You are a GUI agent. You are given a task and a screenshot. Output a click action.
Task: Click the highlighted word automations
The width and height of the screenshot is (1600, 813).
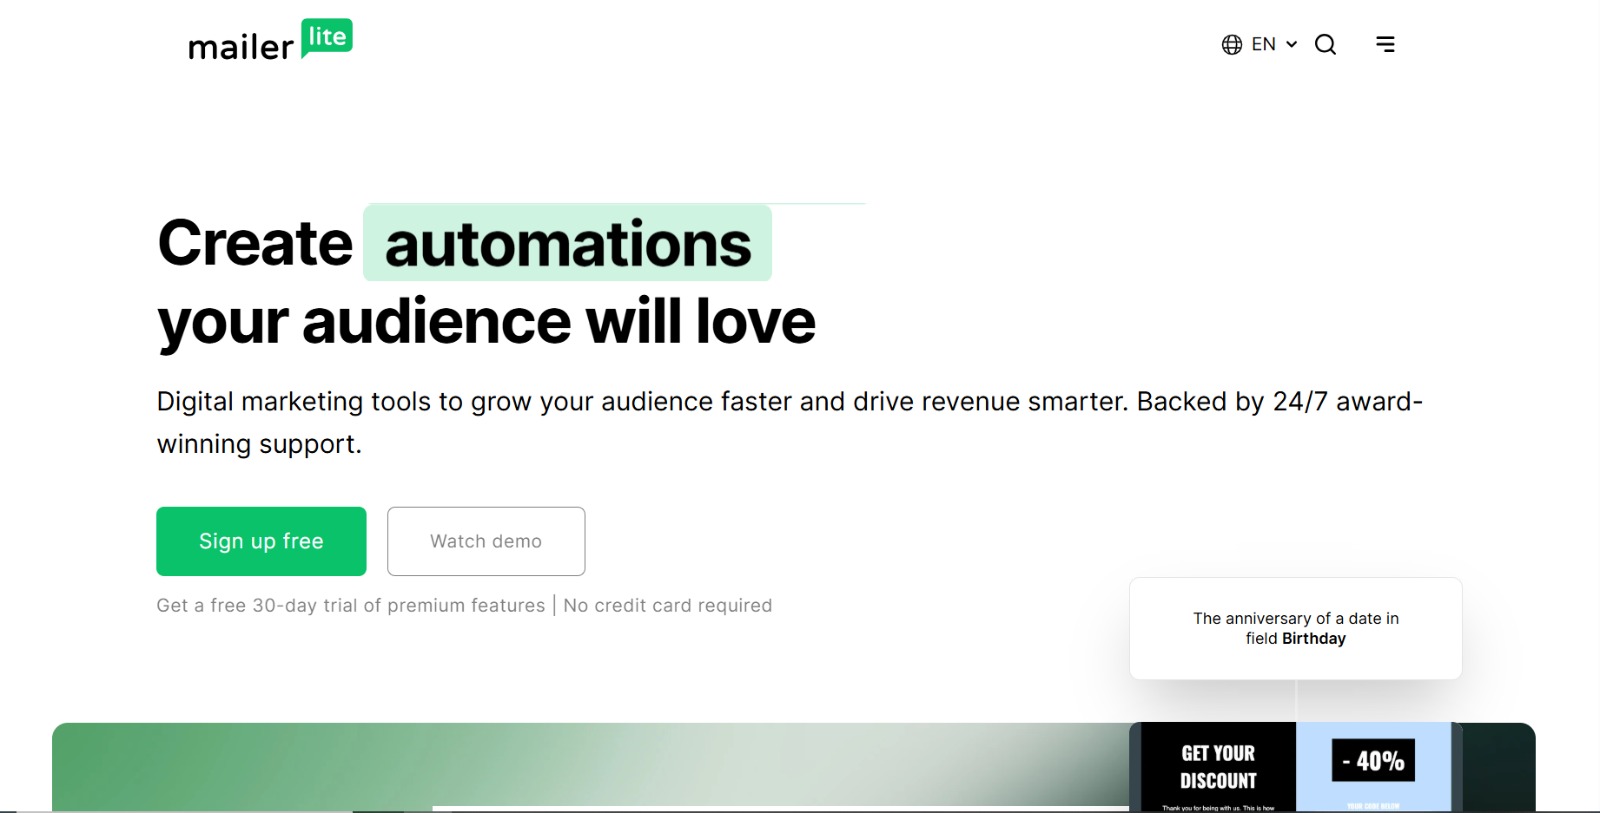[x=567, y=243]
